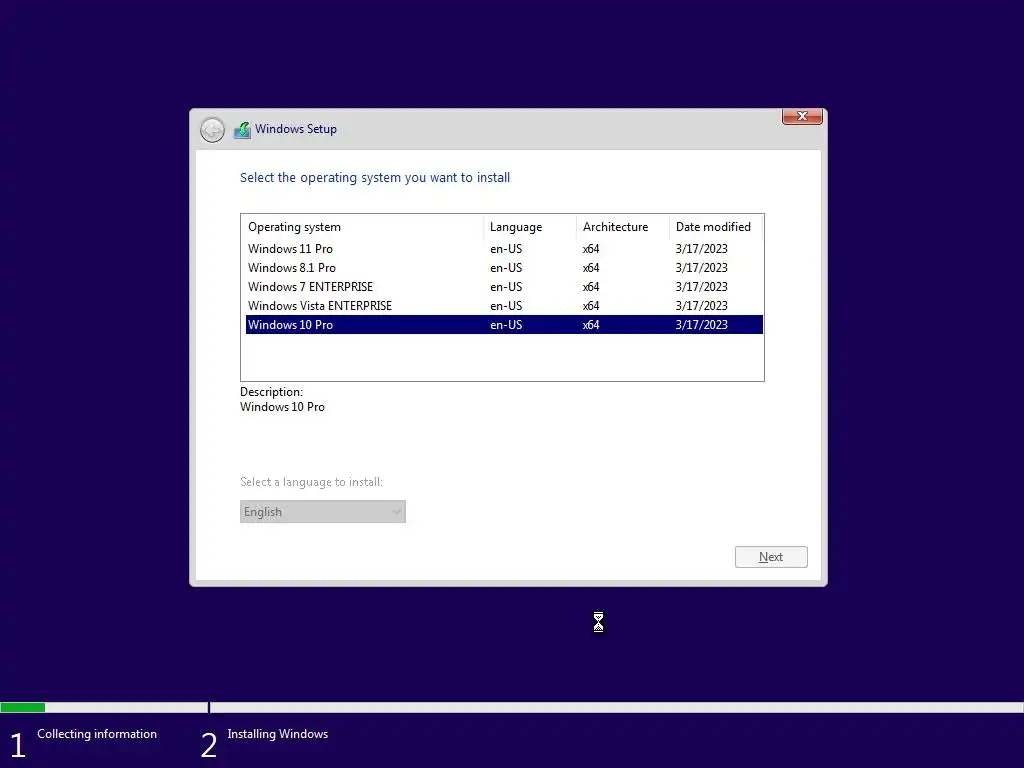Click the en-US cell for Windows 7 ENTERPRISE
Image resolution: width=1024 pixels, height=768 pixels.
(x=506, y=287)
